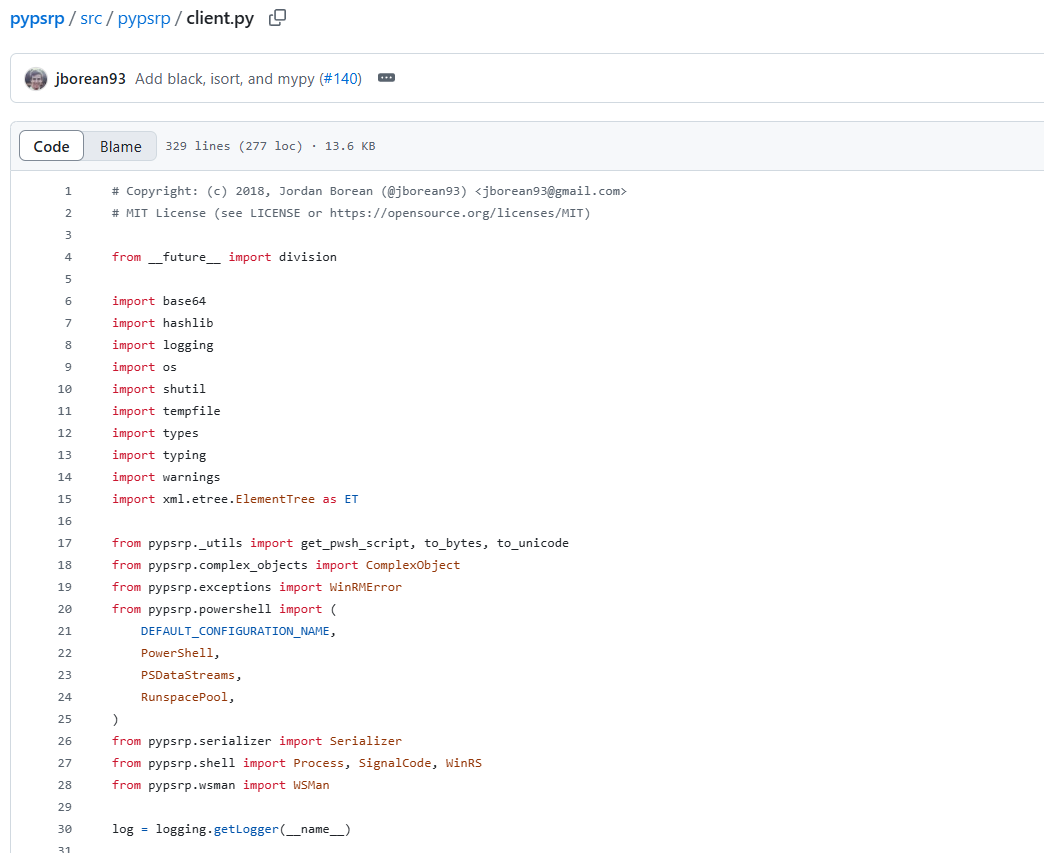Expand commit message details with ellipsis button

click(387, 78)
